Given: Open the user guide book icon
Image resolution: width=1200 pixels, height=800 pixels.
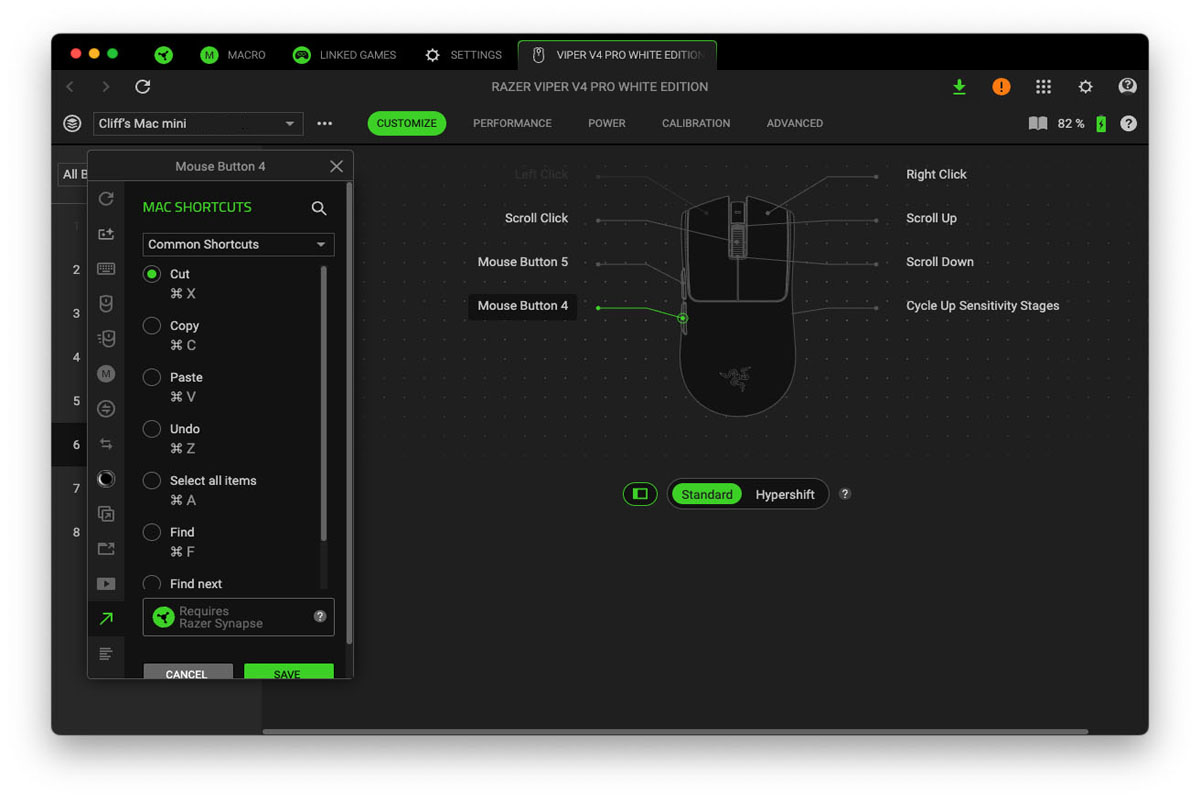Looking at the screenshot, I should point(1038,123).
